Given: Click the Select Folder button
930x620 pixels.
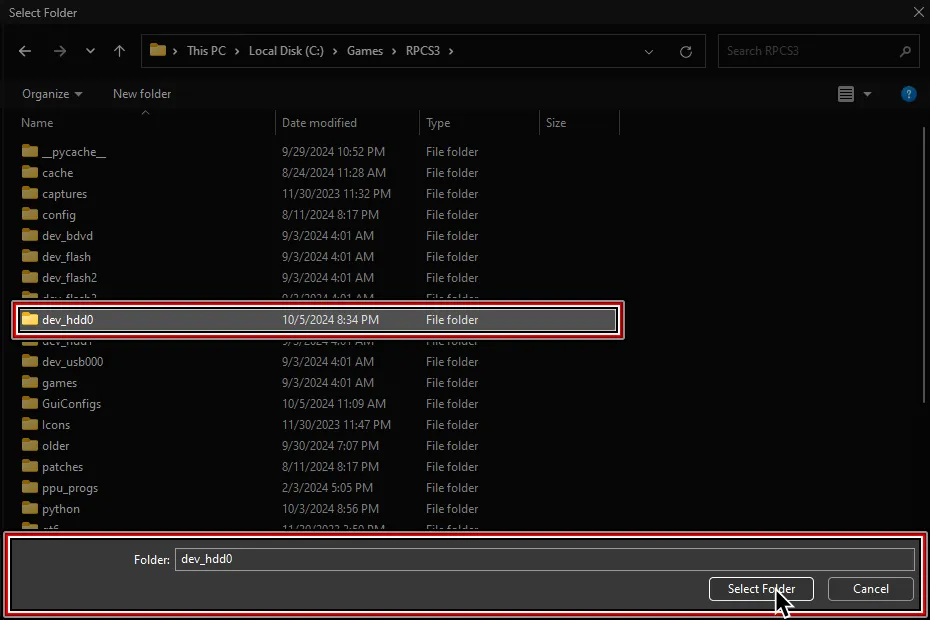Looking at the screenshot, I should point(761,589).
